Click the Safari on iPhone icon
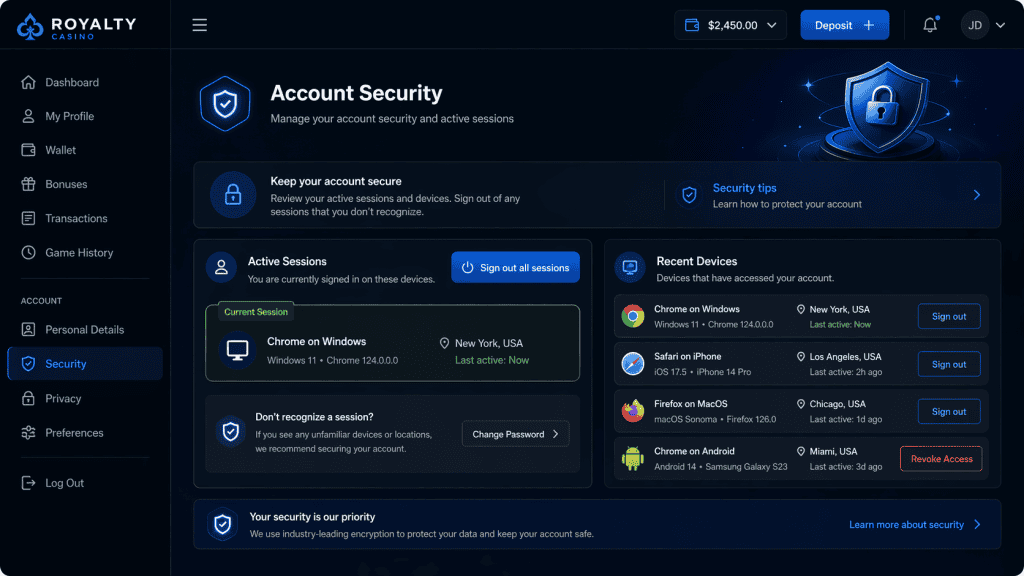1024x576 pixels. coord(632,364)
